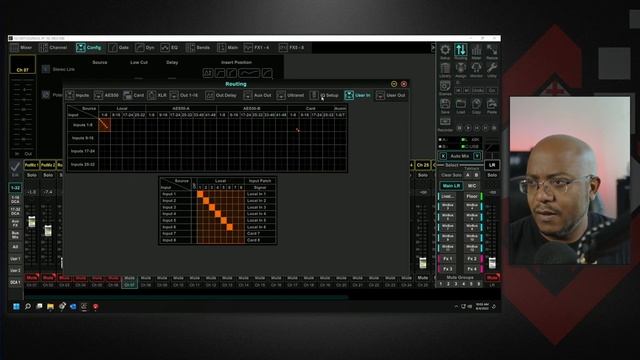Select the Floor bus button
The width and height of the screenshot is (640, 360).
click(472, 196)
